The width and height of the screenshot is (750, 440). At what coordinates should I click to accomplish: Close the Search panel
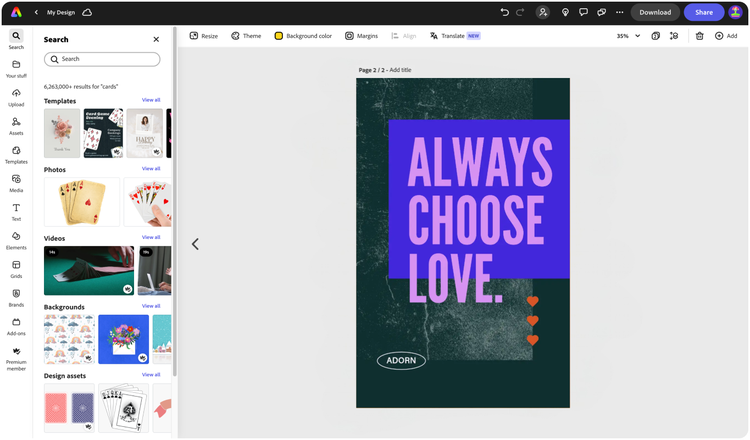[156, 39]
